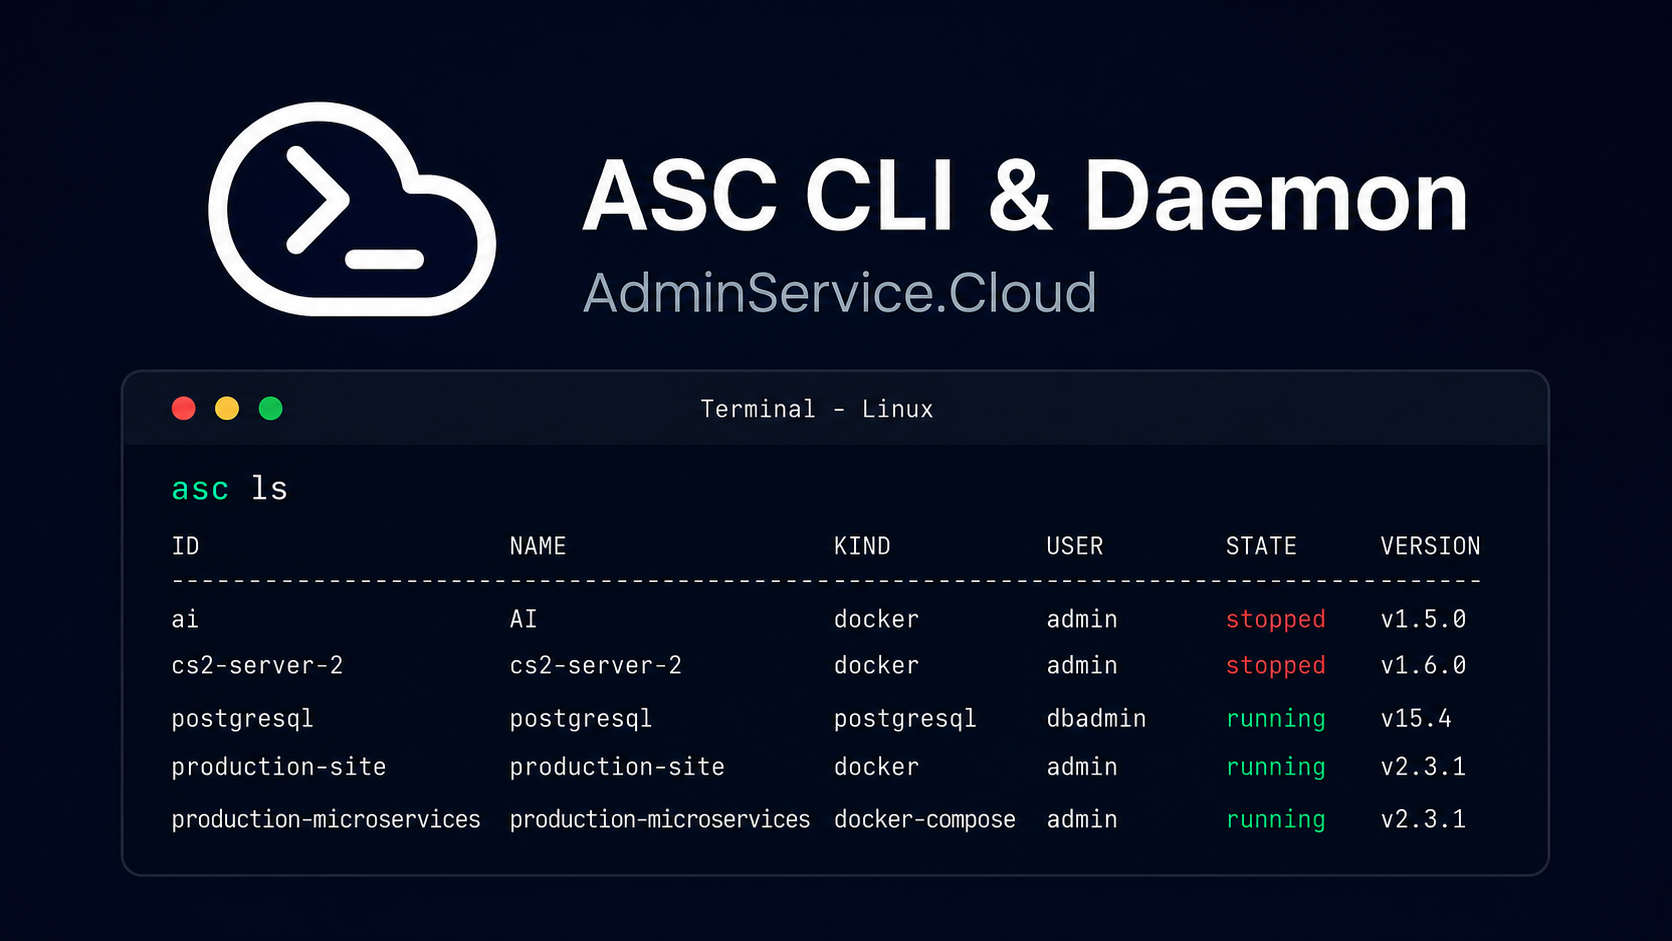Click 'admin' user in production-site row
1672x941 pixels.
(1082, 767)
